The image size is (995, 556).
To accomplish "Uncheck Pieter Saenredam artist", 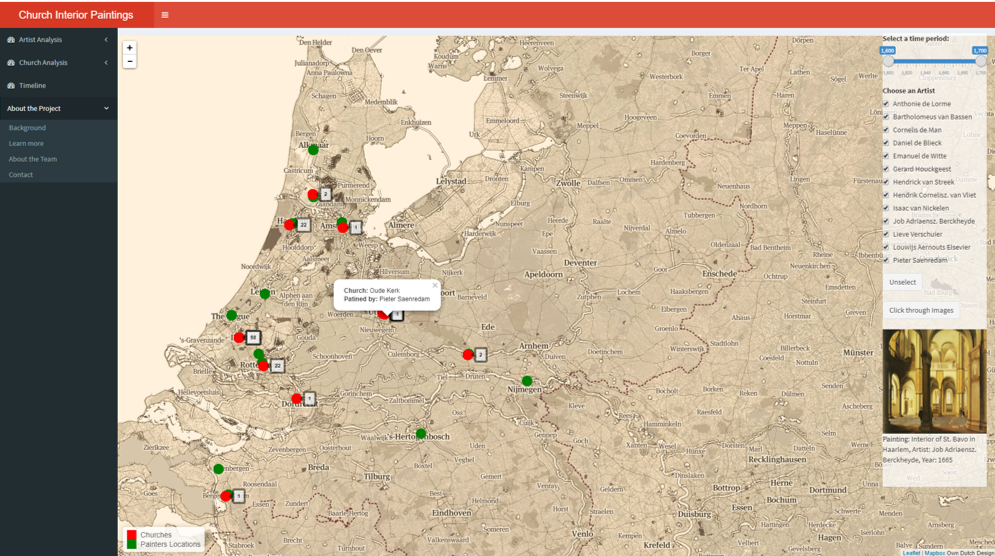I will (x=886, y=260).
